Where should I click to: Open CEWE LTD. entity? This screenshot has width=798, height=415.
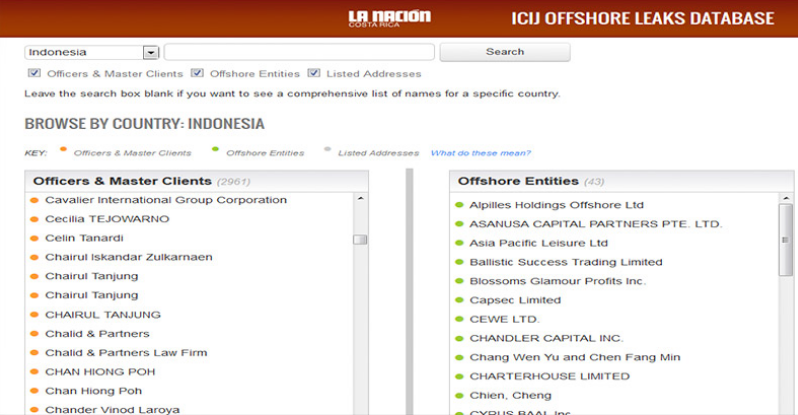[504, 319]
